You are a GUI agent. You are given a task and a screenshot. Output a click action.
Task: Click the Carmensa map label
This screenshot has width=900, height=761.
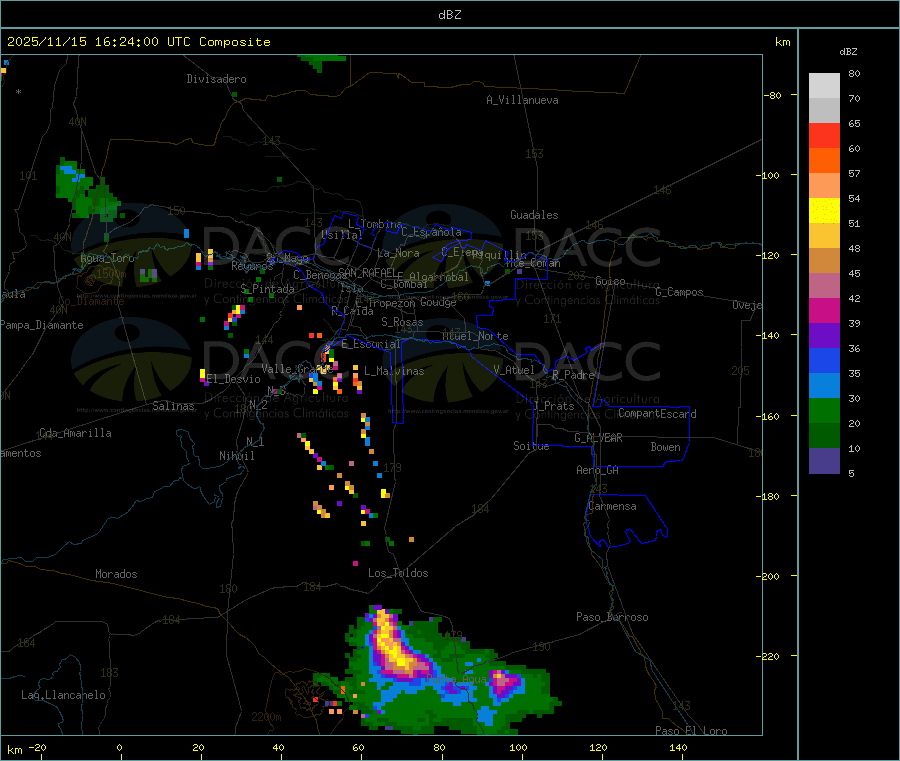coord(612,506)
